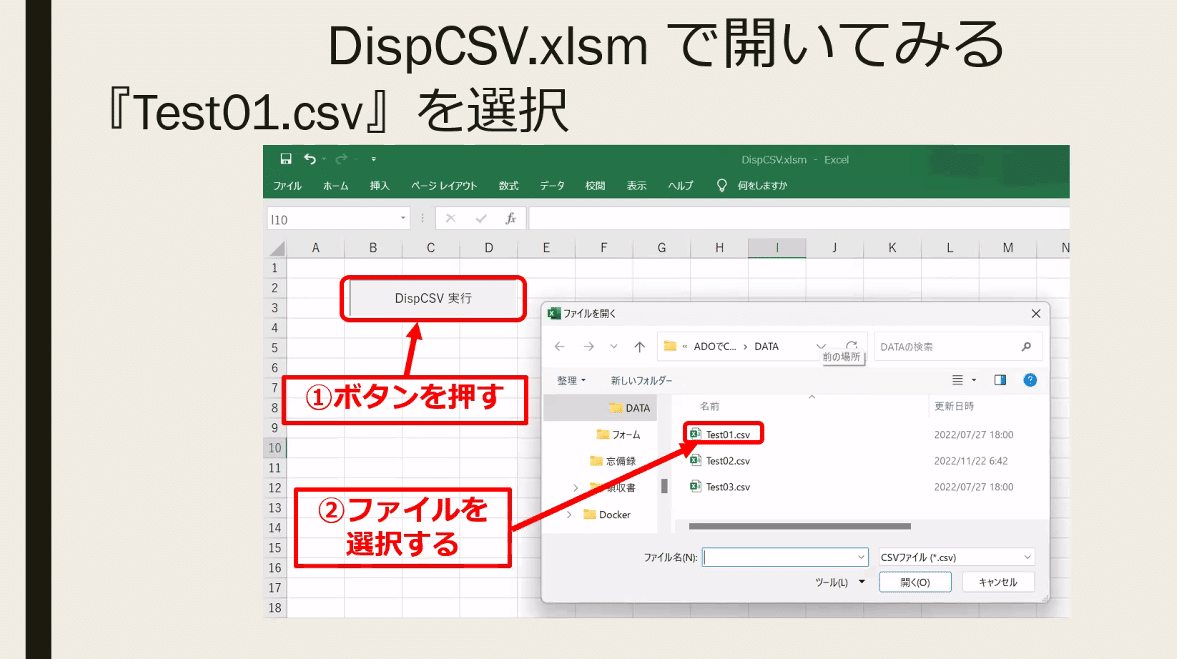Change list view with the view options icon
Viewport: 1177px width, 659px height.
(957, 380)
